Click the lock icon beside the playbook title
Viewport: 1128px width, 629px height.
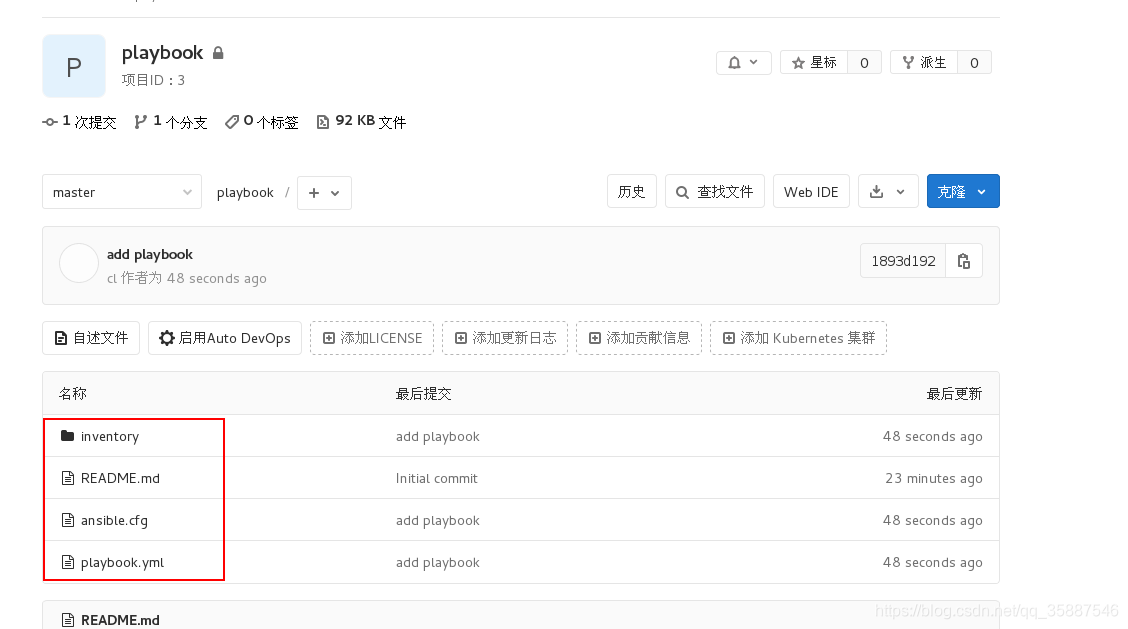(x=216, y=51)
